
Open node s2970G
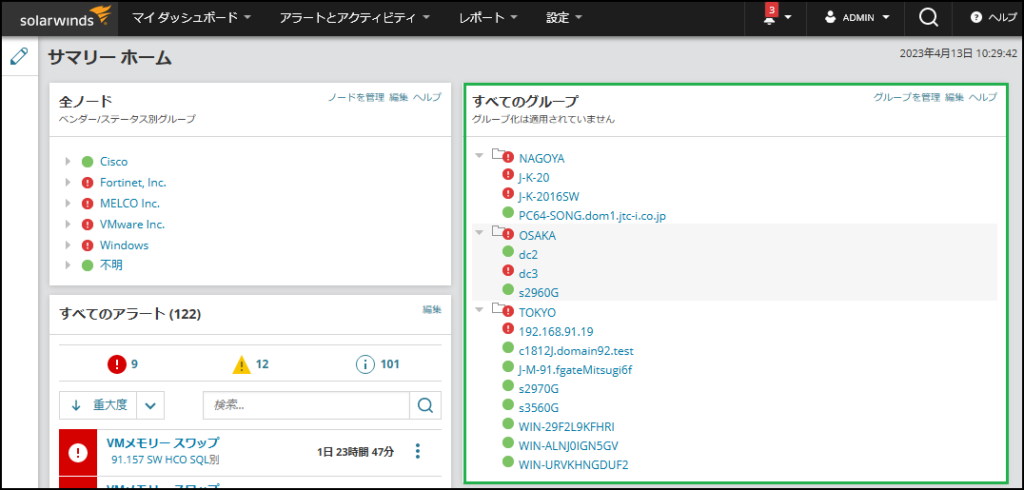click(538, 389)
